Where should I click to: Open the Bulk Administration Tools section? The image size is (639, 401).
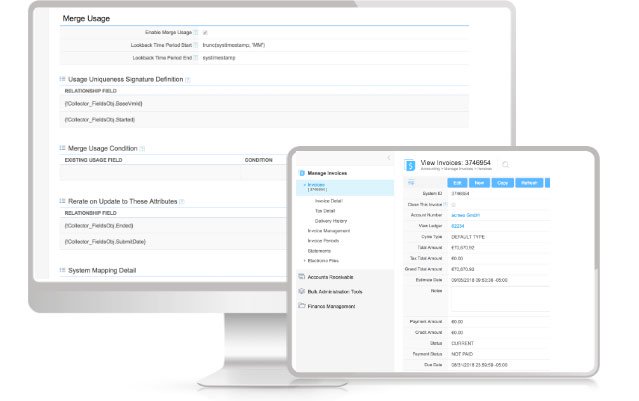click(335, 292)
